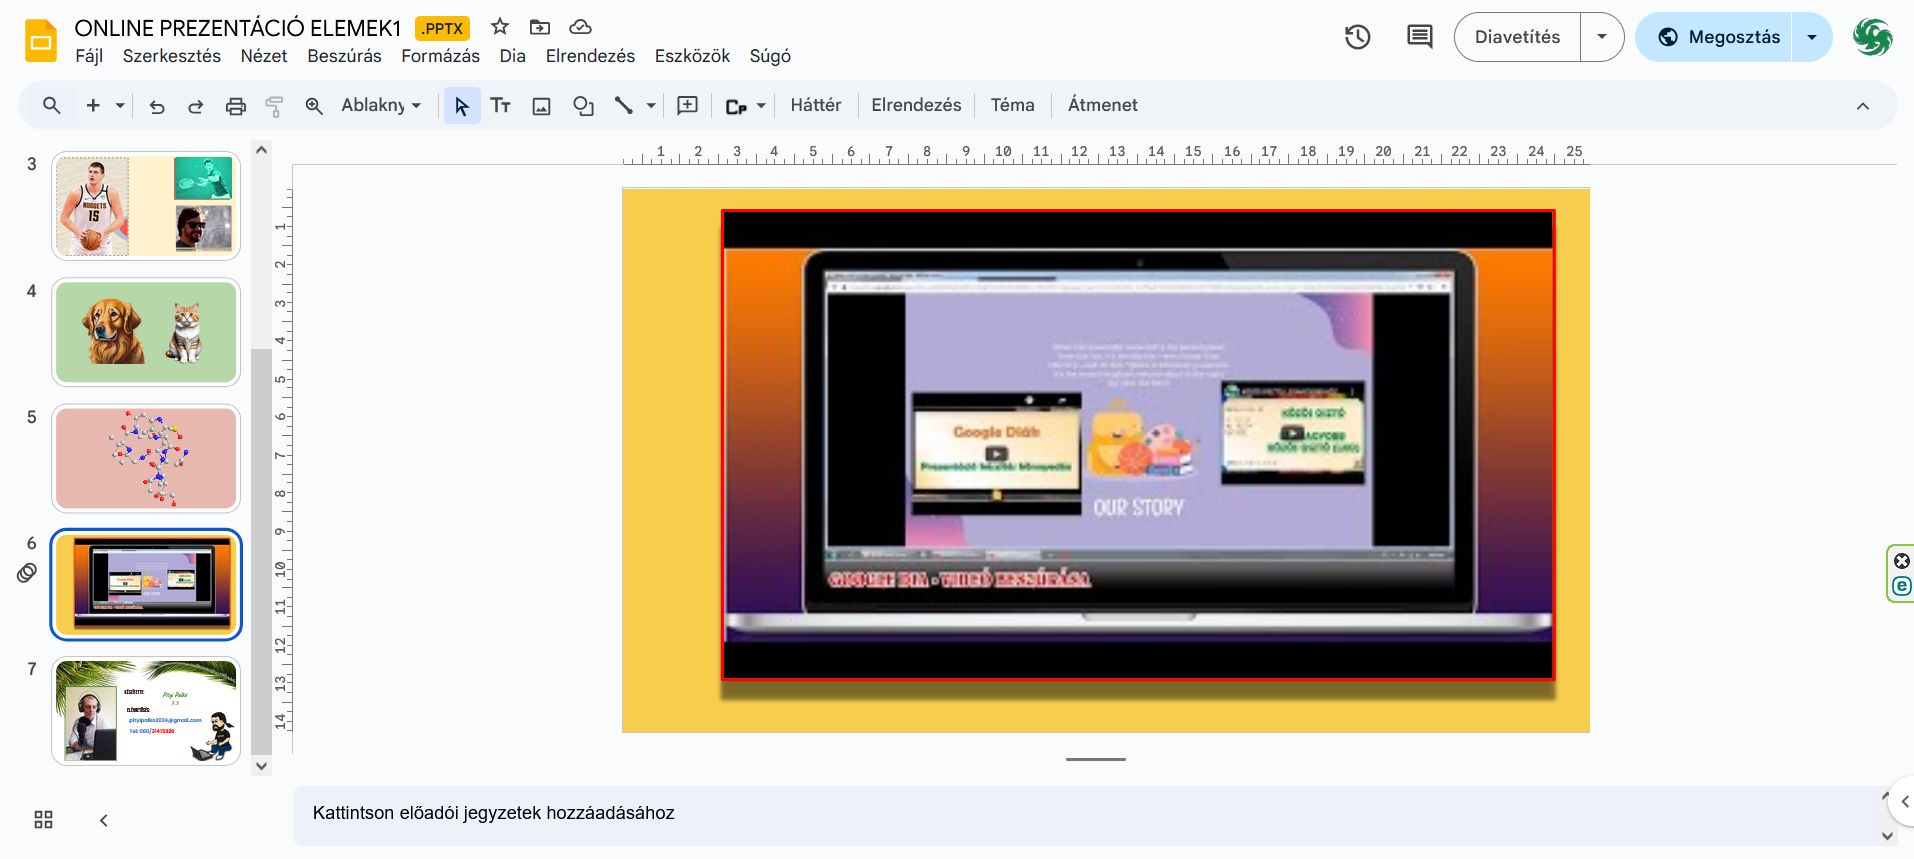Insert an image using toolbar icon

click(x=541, y=106)
